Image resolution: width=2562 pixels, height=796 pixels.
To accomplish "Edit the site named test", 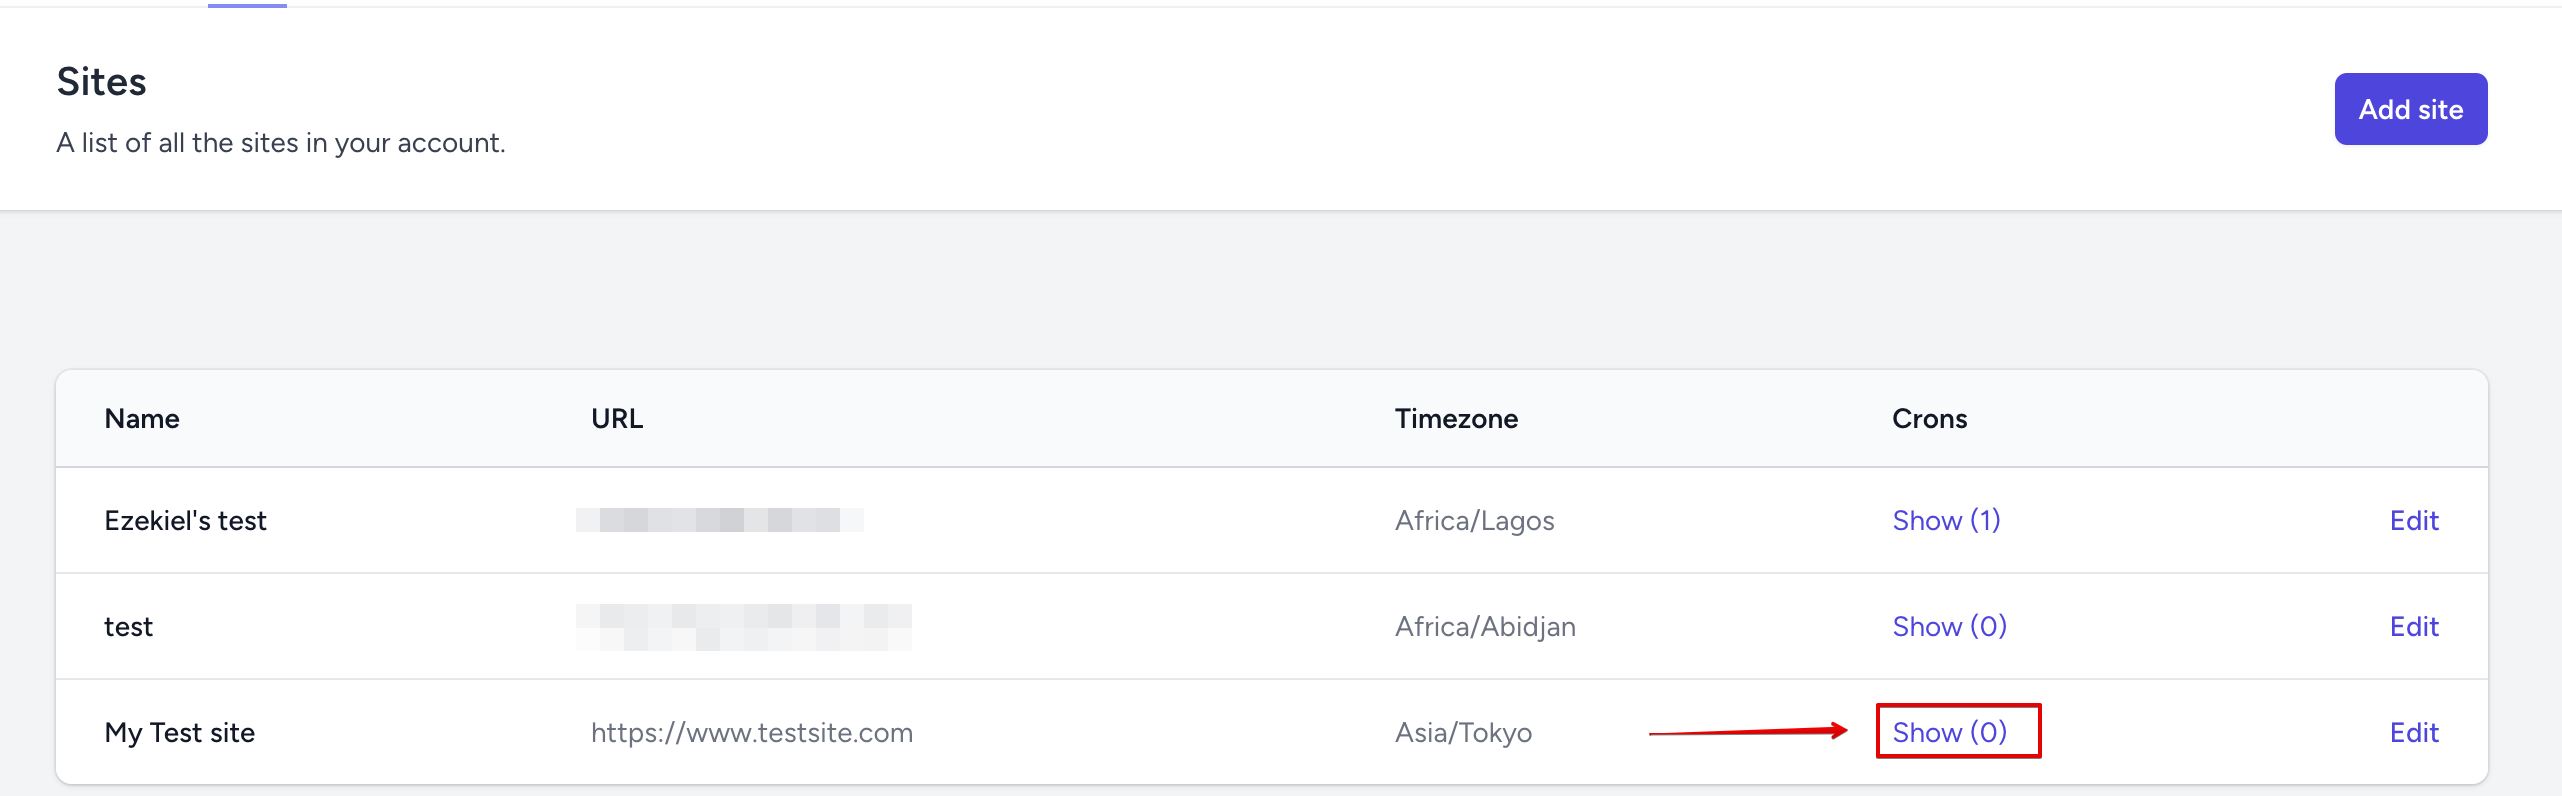I will click(2413, 626).
